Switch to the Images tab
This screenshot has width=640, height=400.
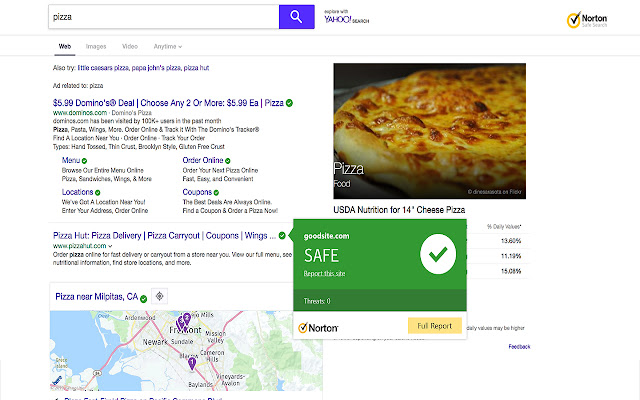point(96,46)
